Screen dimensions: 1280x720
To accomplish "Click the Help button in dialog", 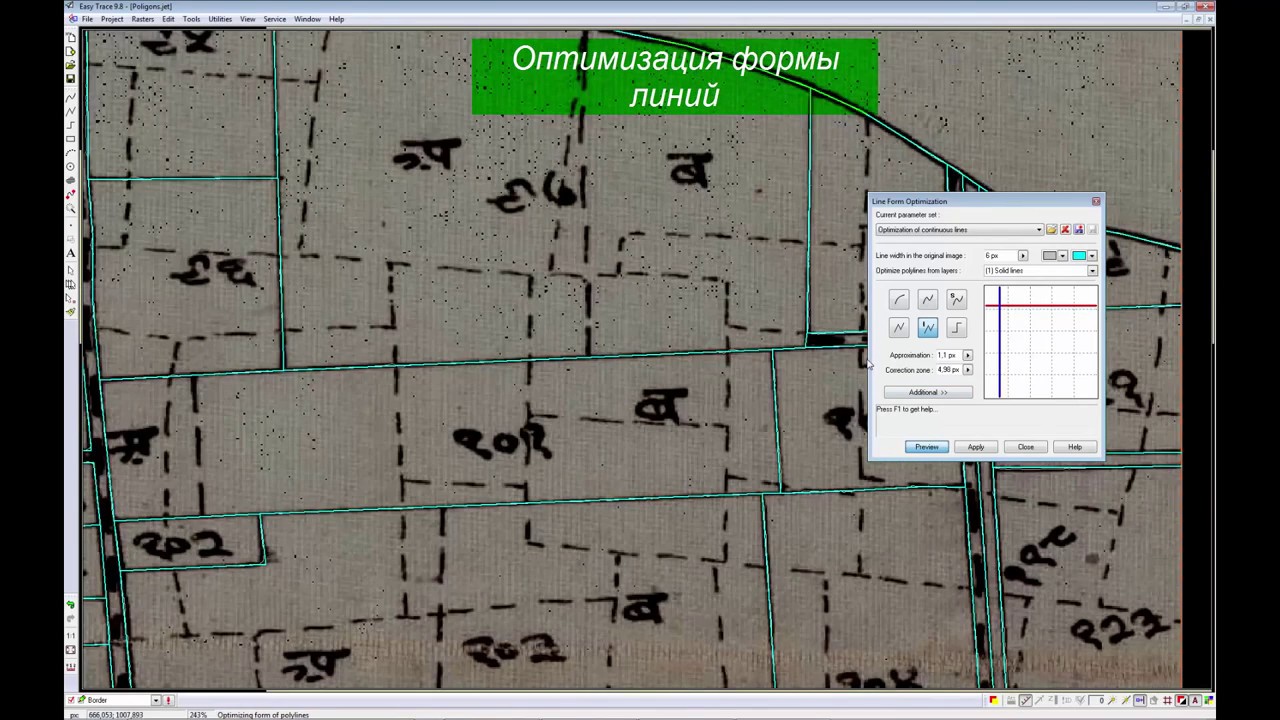I will [x=1075, y=447].
